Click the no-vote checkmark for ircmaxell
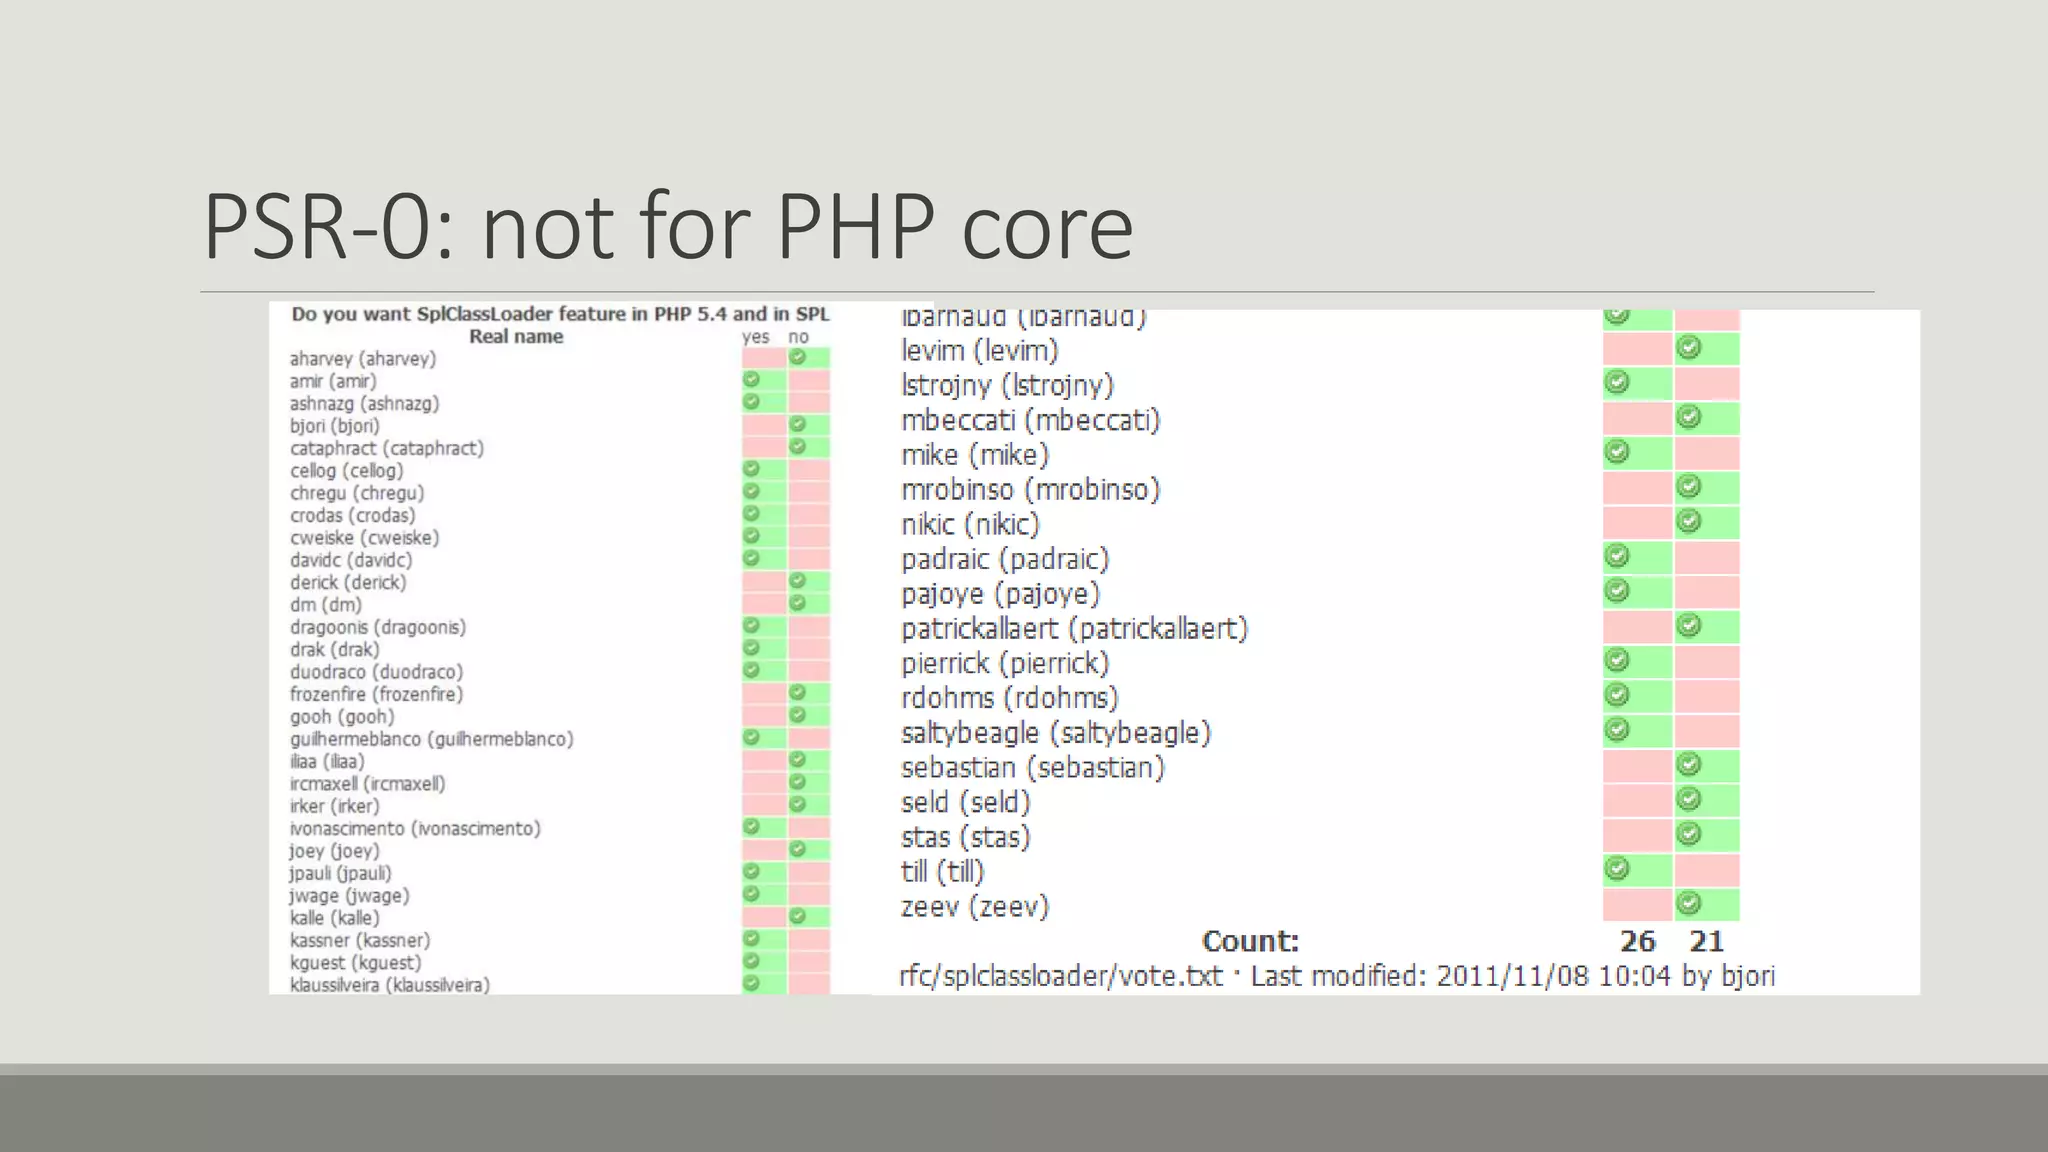The image size is (2048, 1152). 797,782
